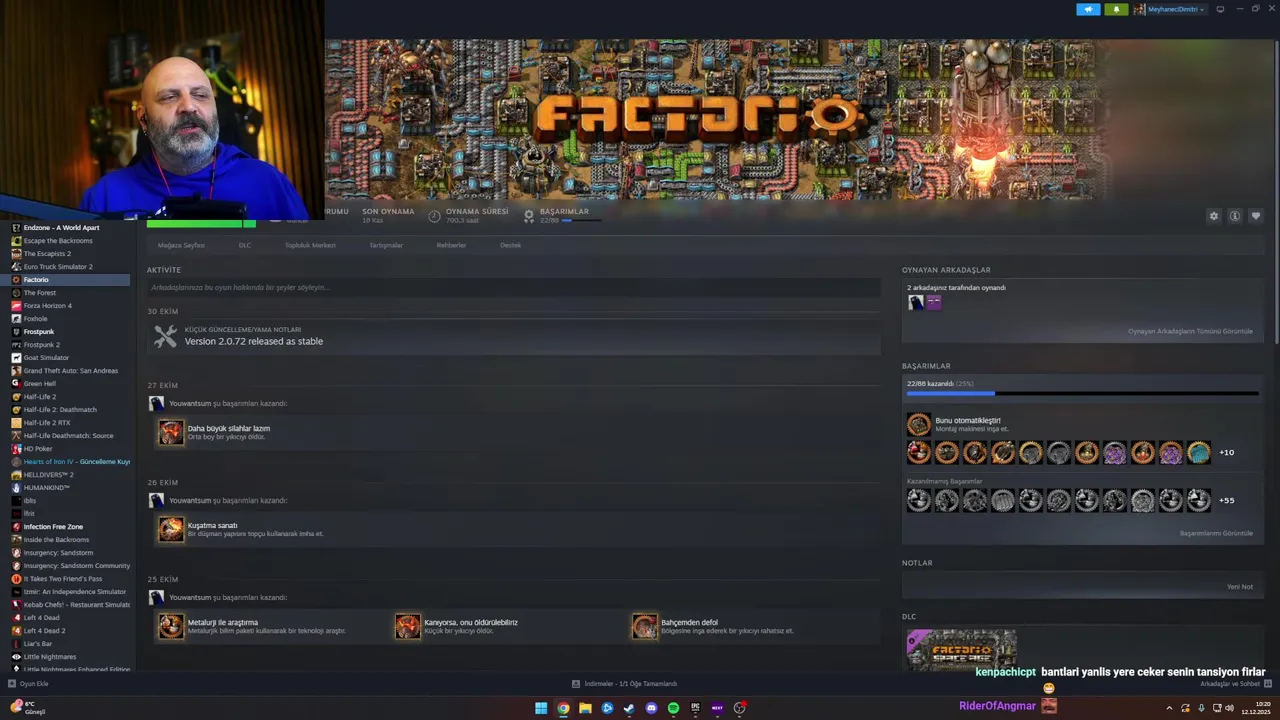Screen dimensions: 1280x720
Task: Show hidden system tray icons chevron
Action: [1169, 708]
